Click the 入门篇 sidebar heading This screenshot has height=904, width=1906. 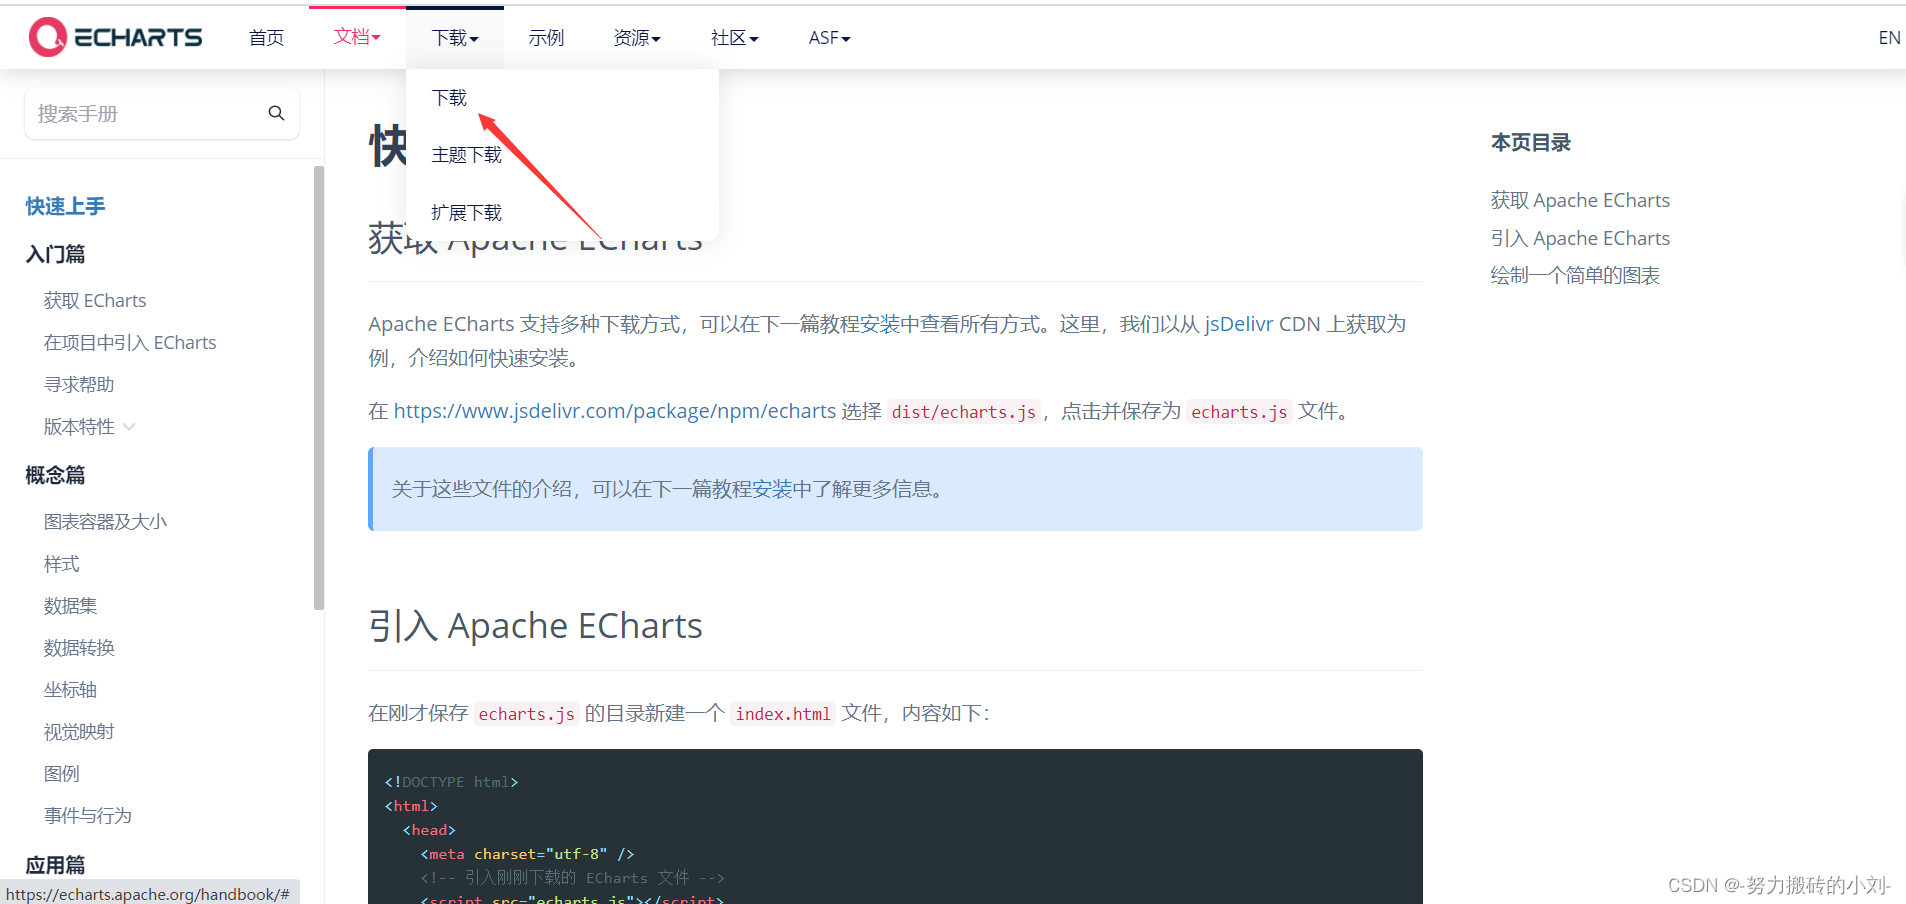tap(55, 254)
